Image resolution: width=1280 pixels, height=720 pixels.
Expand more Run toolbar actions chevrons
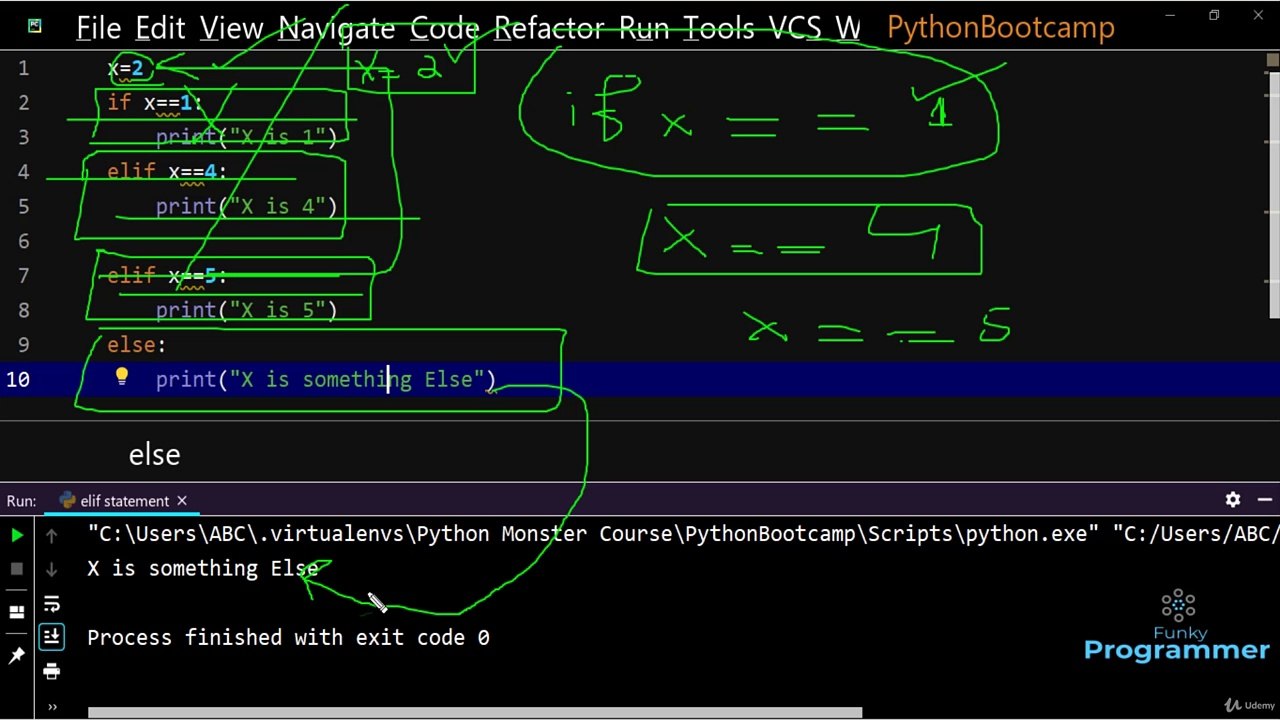[x=51, y=707]
